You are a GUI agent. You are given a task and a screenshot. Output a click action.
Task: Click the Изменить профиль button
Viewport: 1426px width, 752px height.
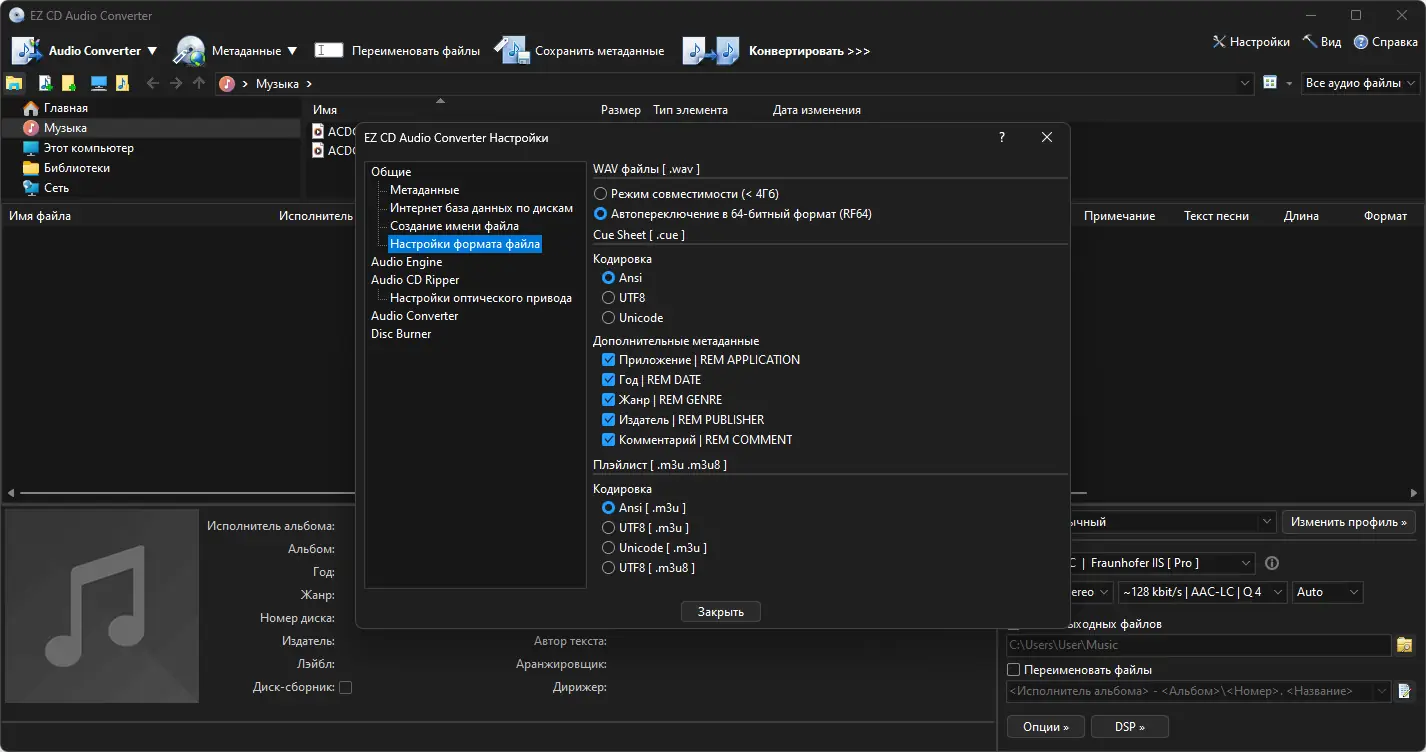coord(1349,522)
